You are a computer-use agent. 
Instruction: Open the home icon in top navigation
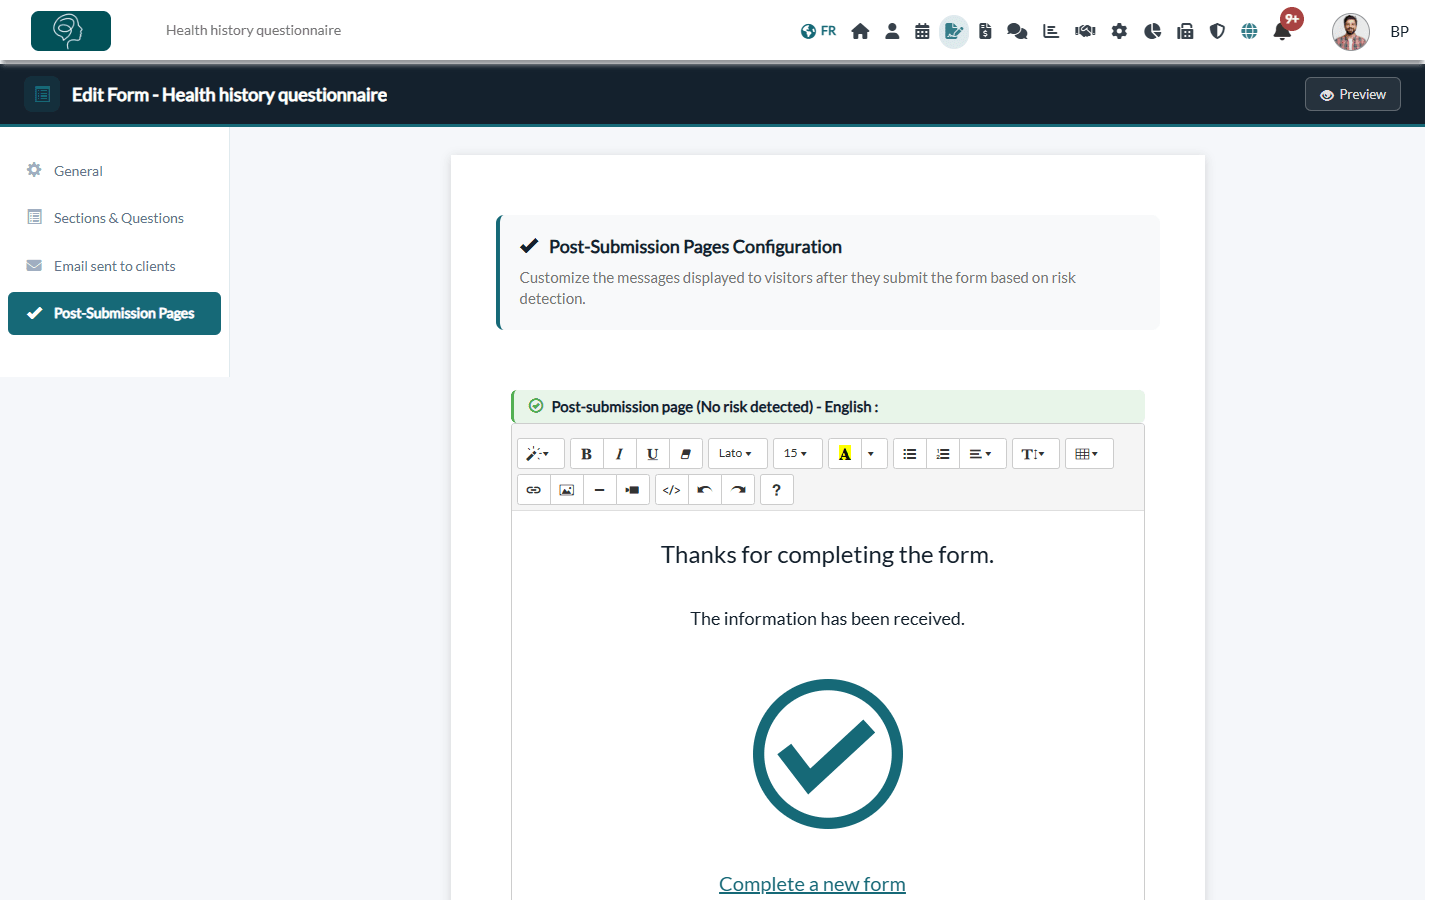pyautogui.click(x=860, y=31)
